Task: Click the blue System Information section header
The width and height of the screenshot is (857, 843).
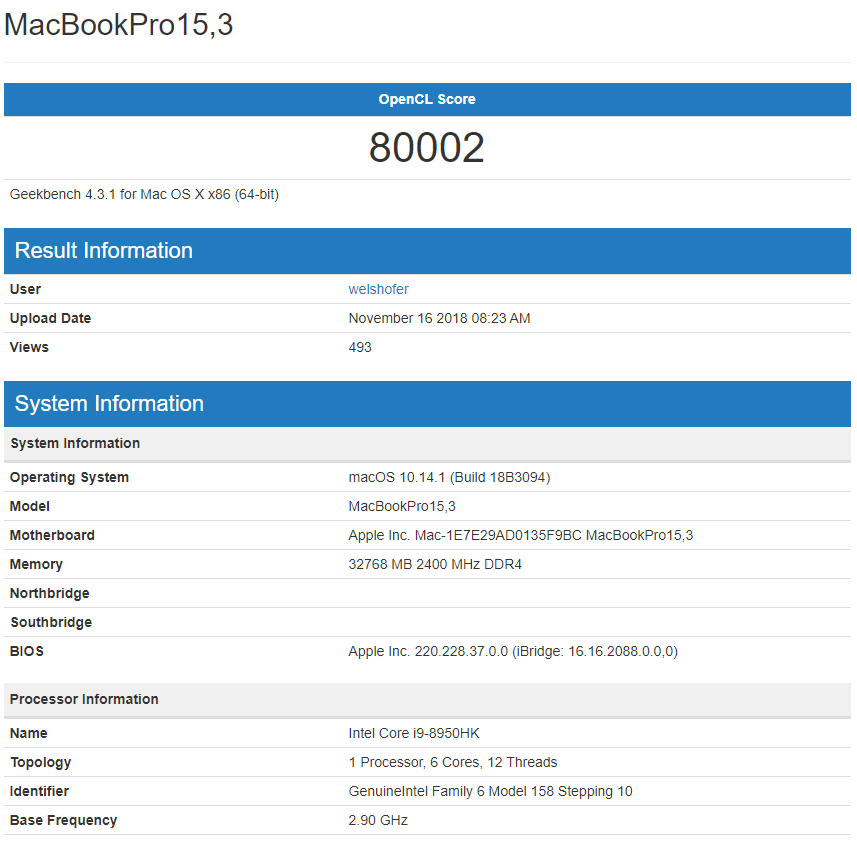Action: [x=427, y=404]
